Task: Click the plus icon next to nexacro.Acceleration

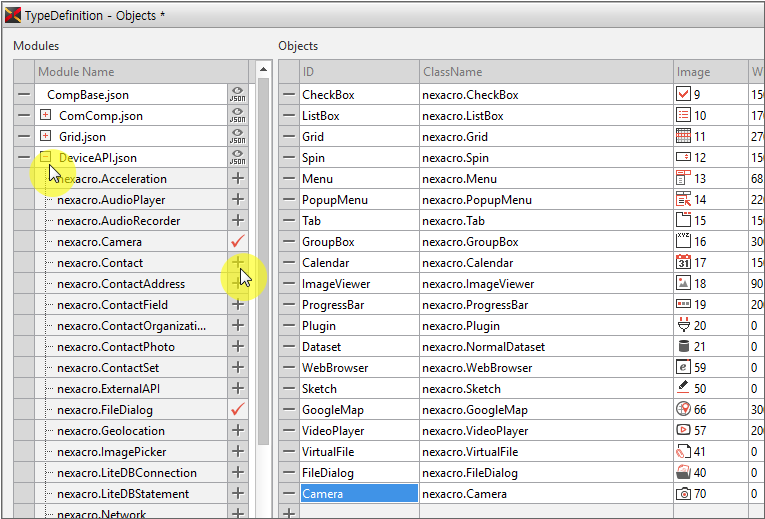Action: (x=238, y=179)
